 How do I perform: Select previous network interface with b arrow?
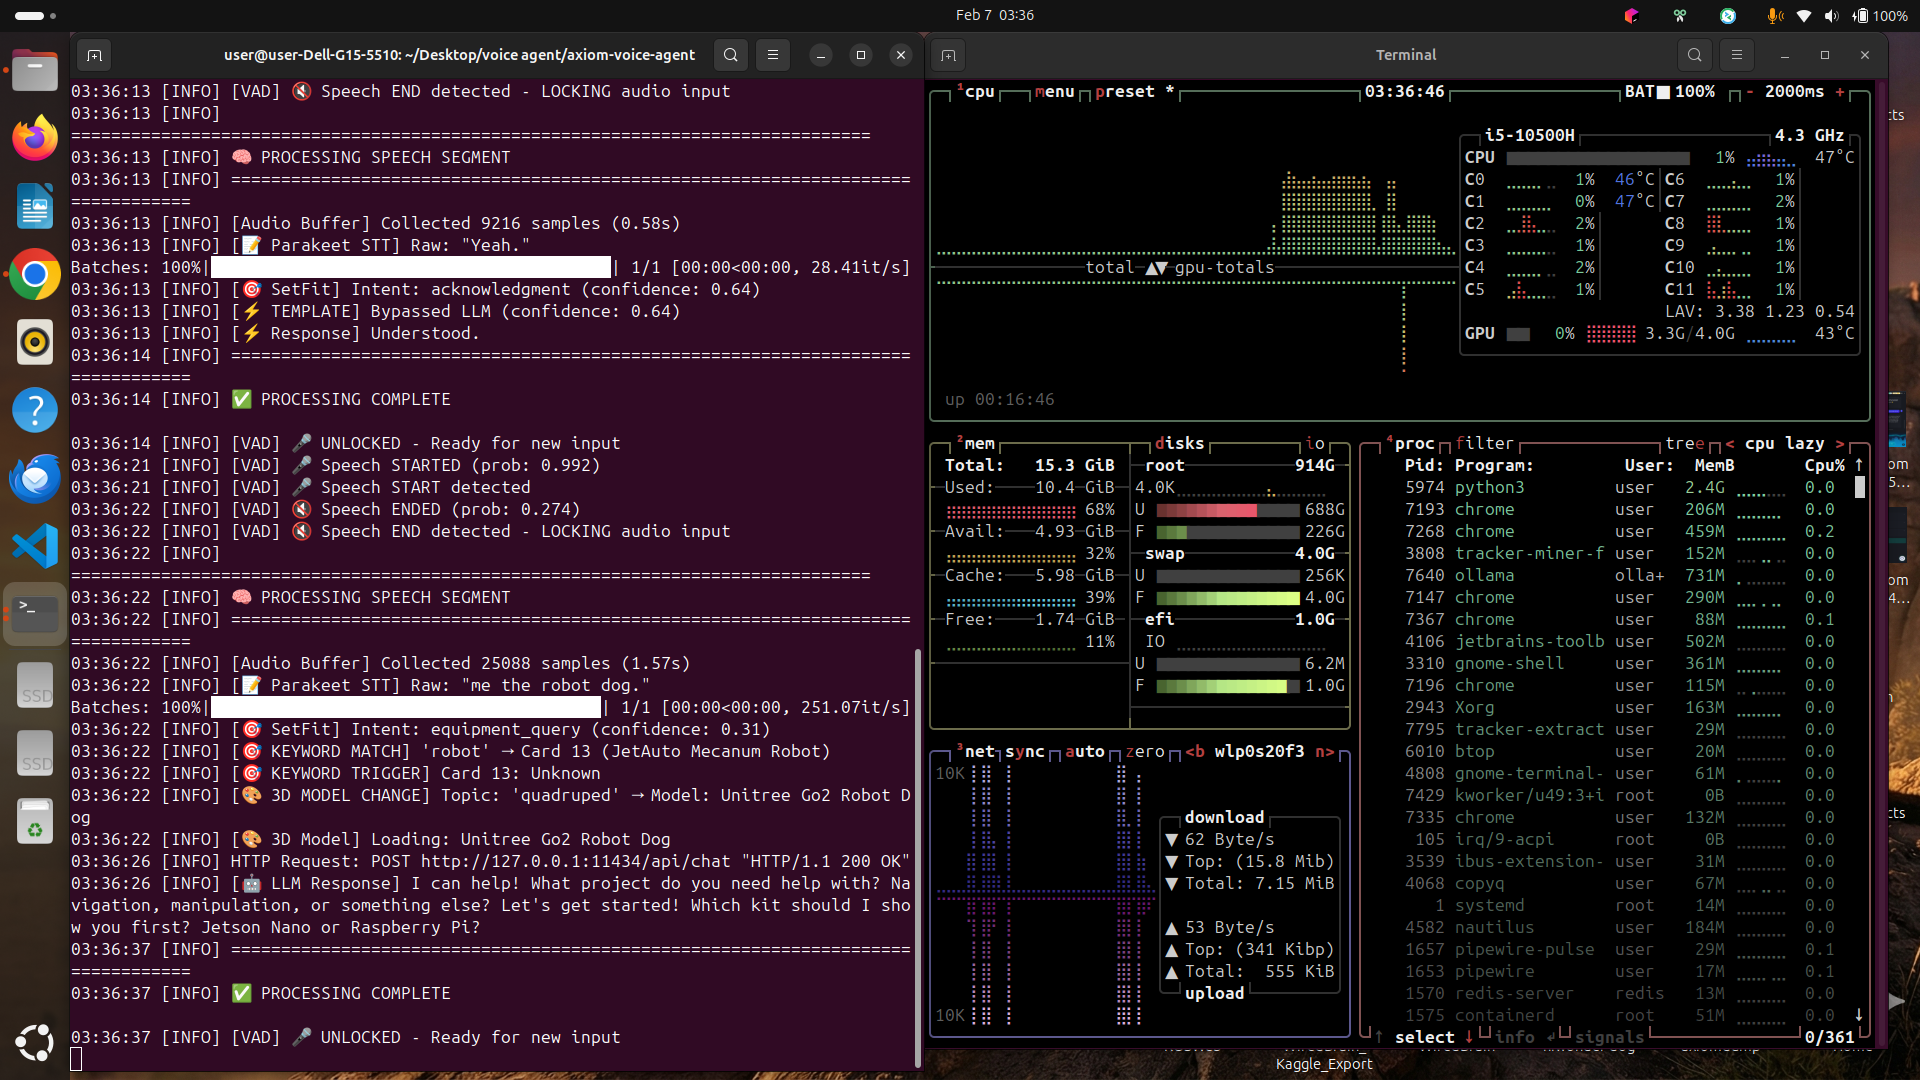pyautogui.click(x=1195, y=751)
